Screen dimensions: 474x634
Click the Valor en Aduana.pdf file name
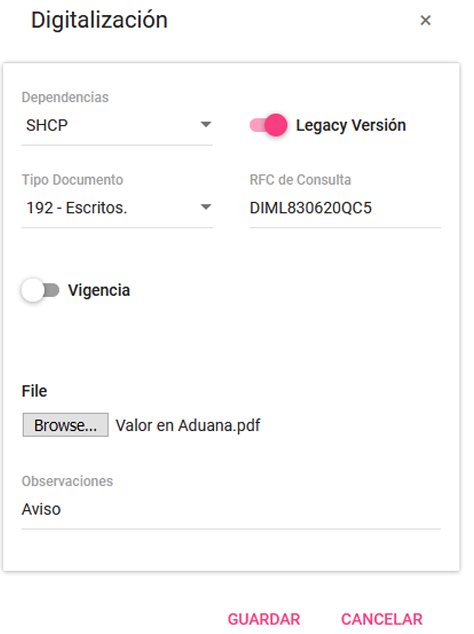(x=188, y=425)
